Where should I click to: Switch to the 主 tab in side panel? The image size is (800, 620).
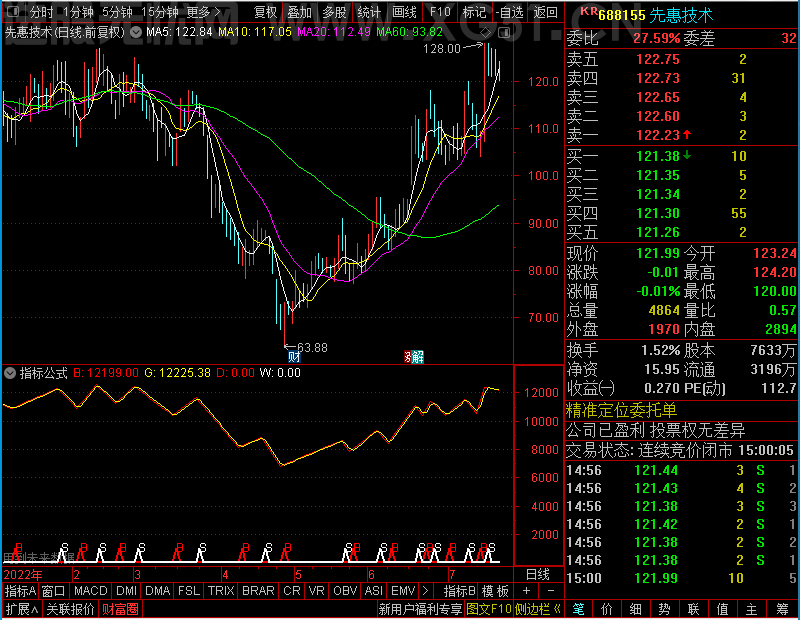point(752,609)
